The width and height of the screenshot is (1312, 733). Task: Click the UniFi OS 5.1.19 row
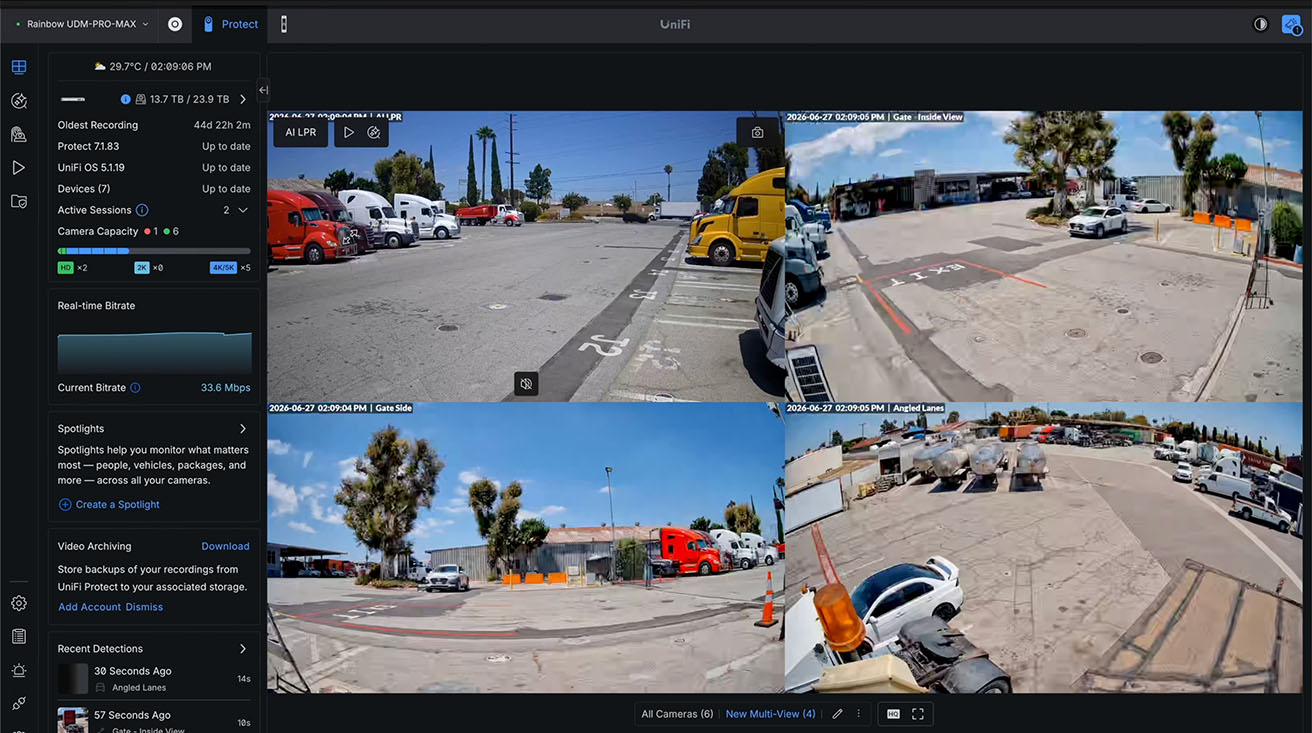pyautogui.click(x=154, y=168)
